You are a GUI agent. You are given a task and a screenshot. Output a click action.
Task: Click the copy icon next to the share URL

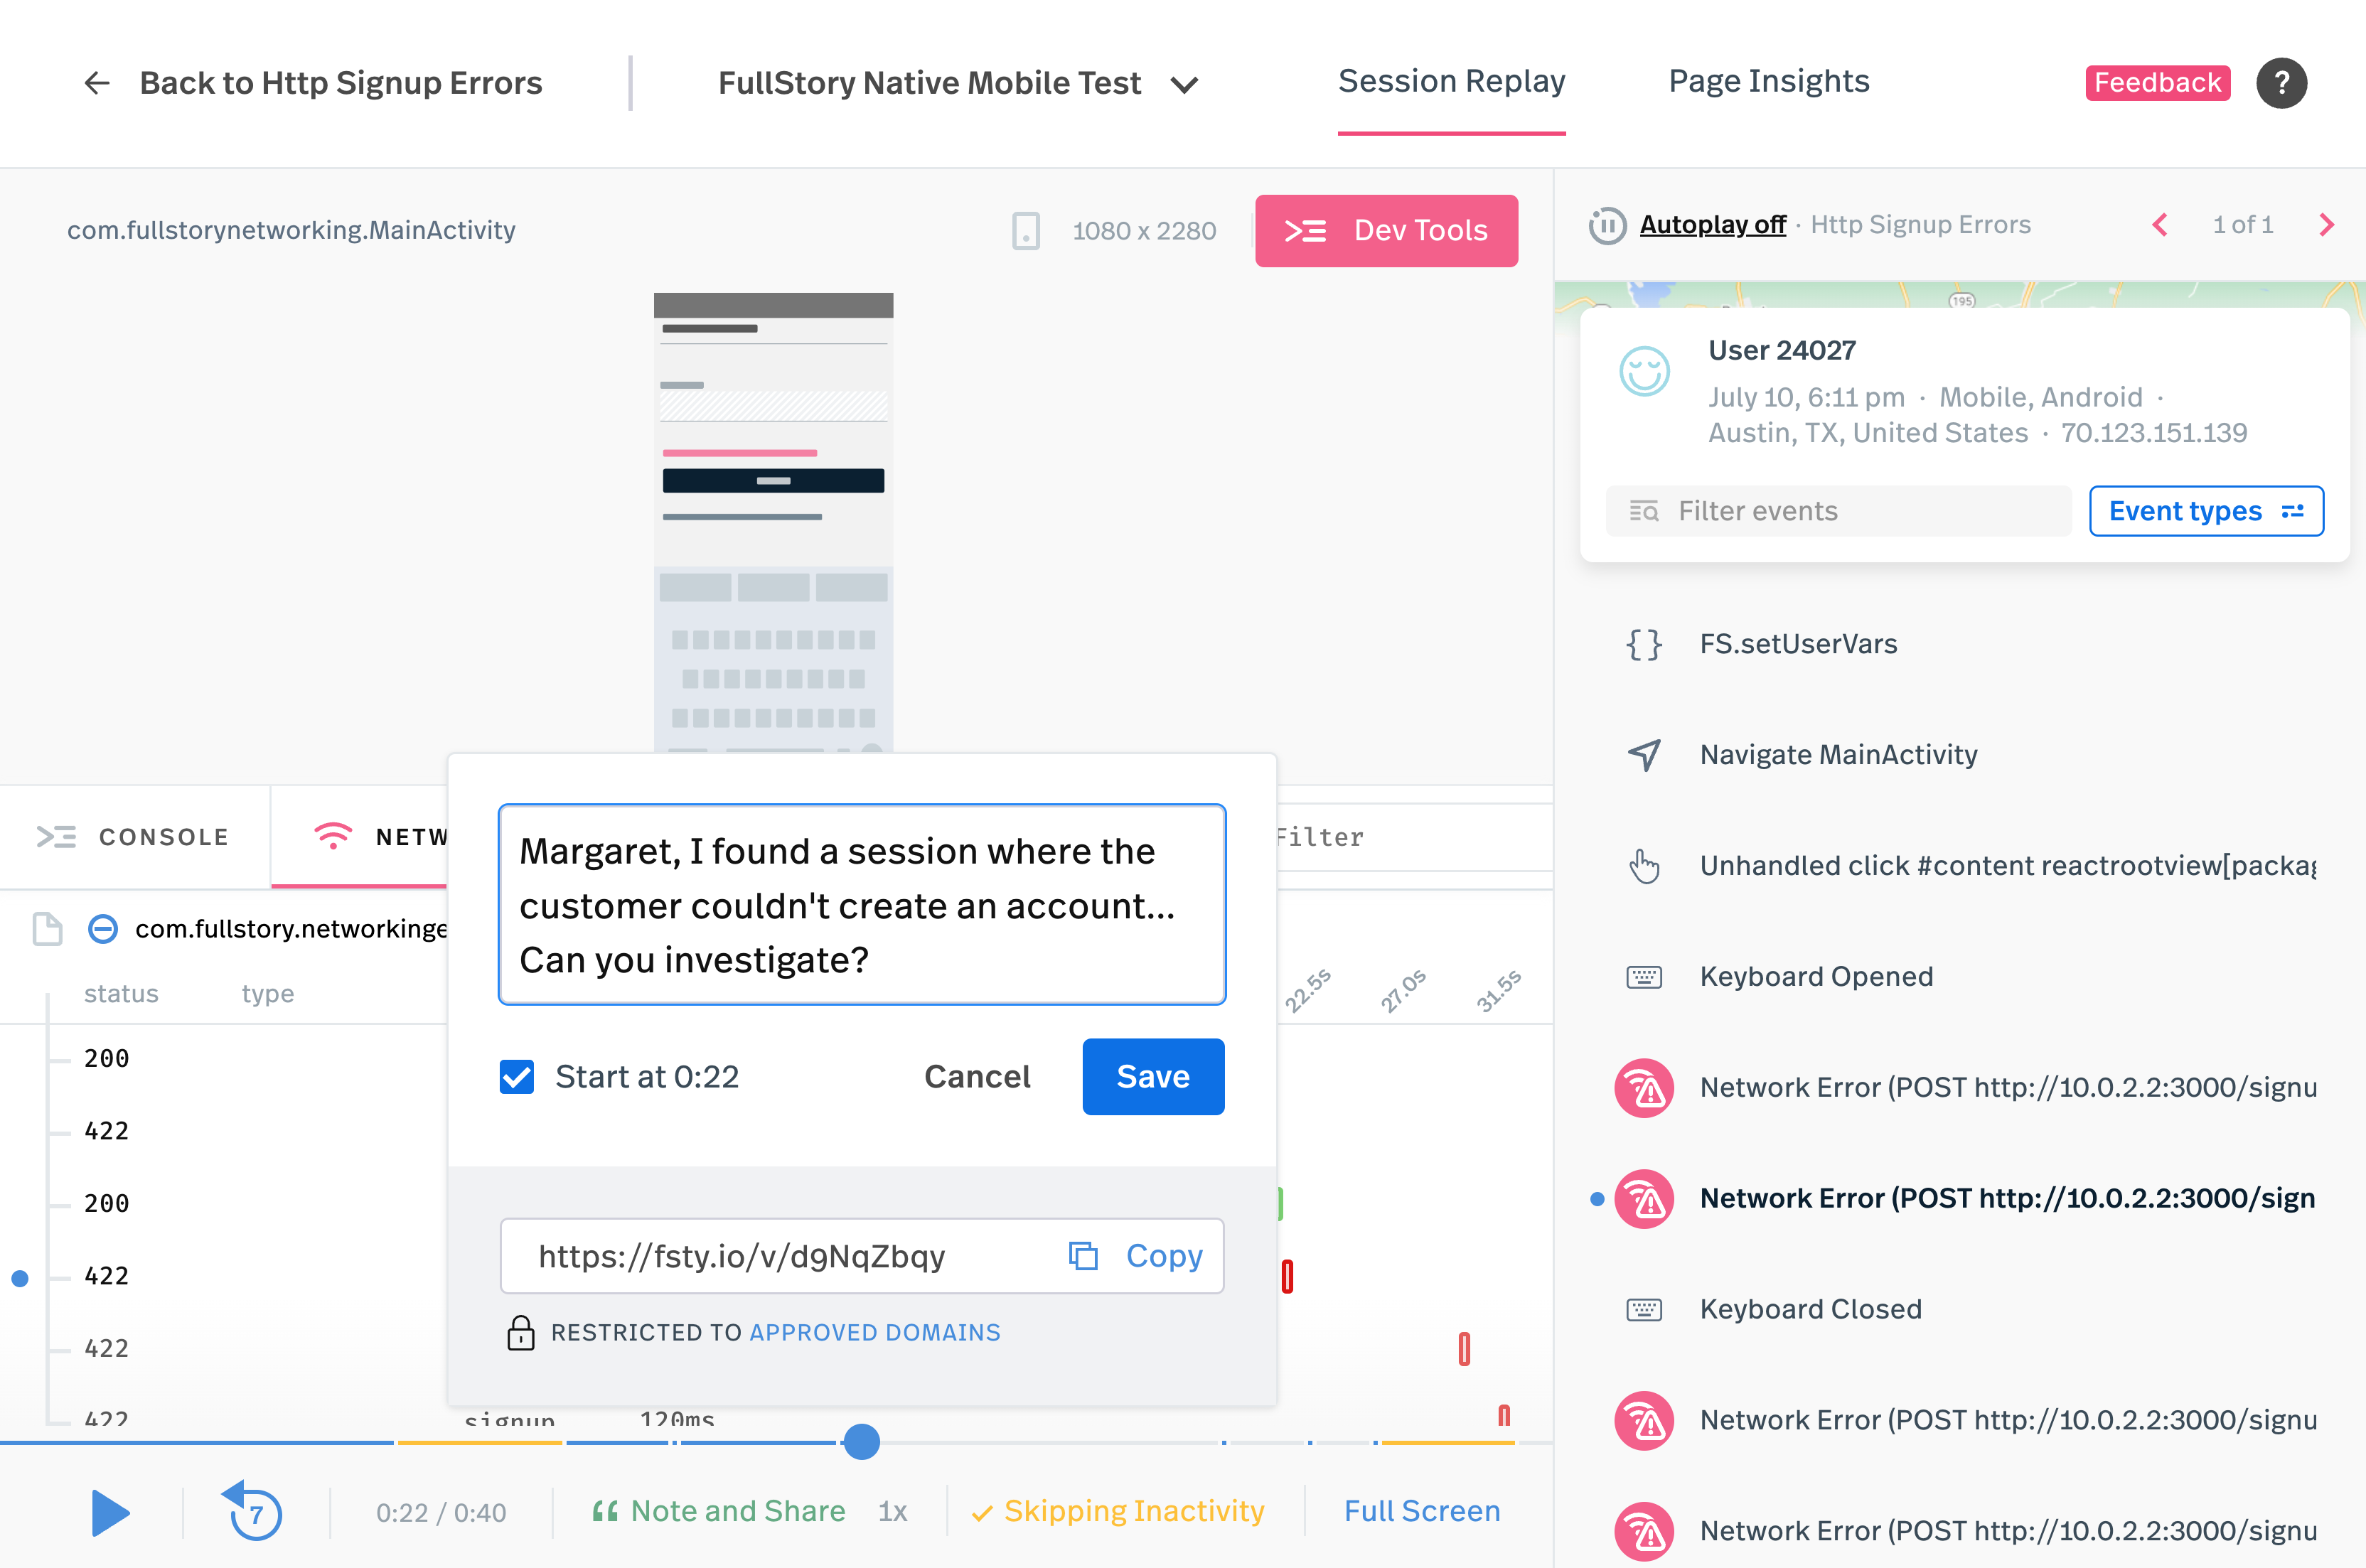[1083, 1256]
